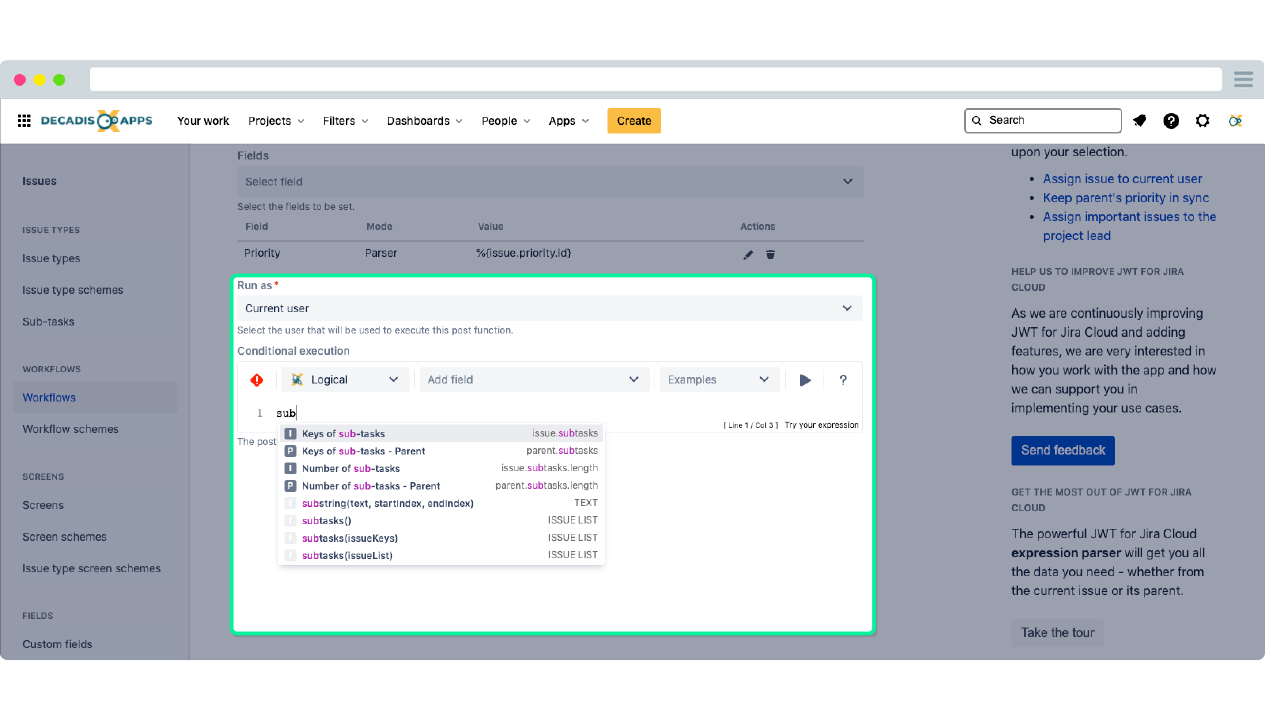The image size is (1265, 720).
Task: Click the Search input field
Action: pos(1043,120)
